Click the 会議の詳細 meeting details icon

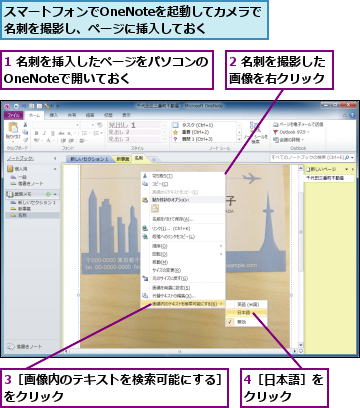276,140
